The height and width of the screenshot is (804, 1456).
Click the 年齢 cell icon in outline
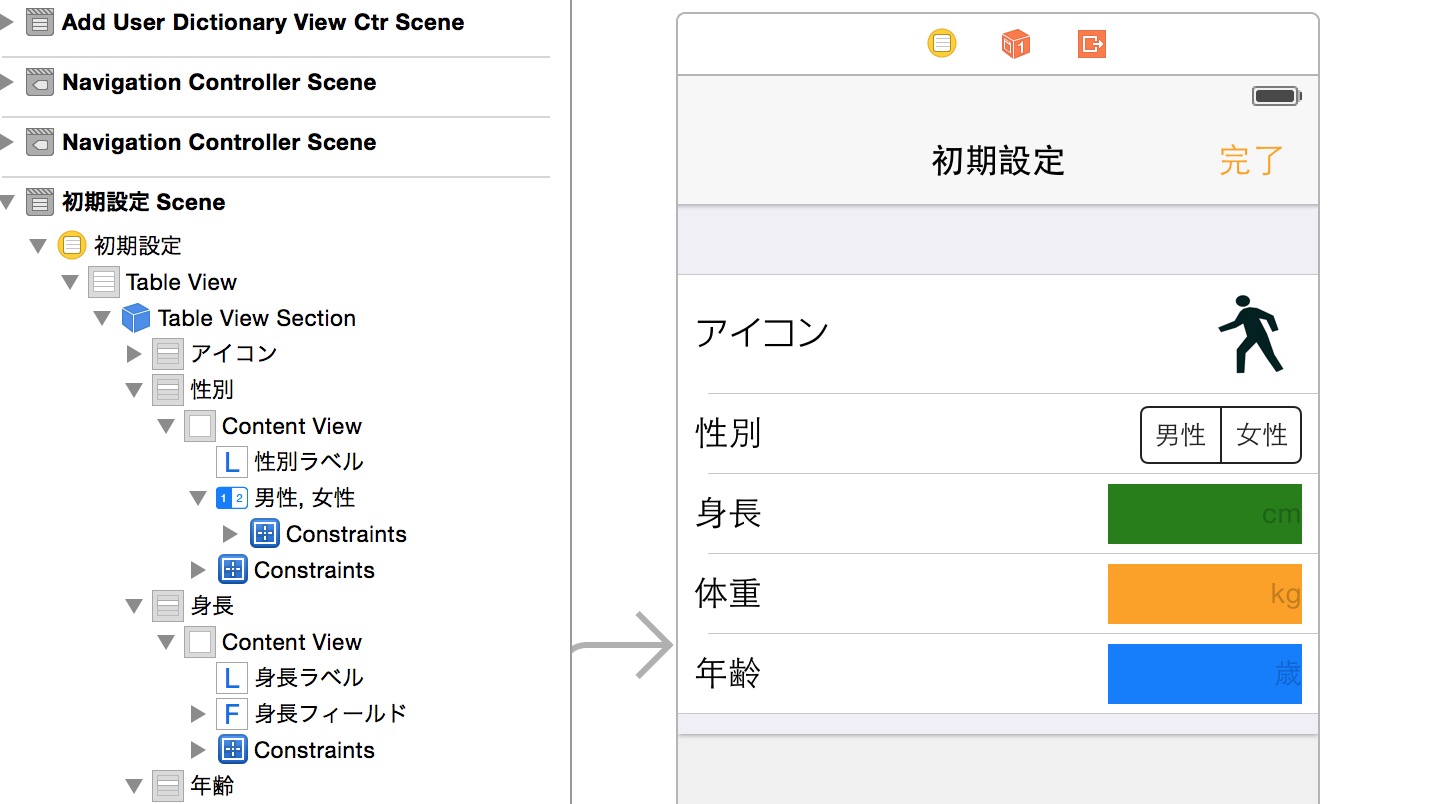168,786
